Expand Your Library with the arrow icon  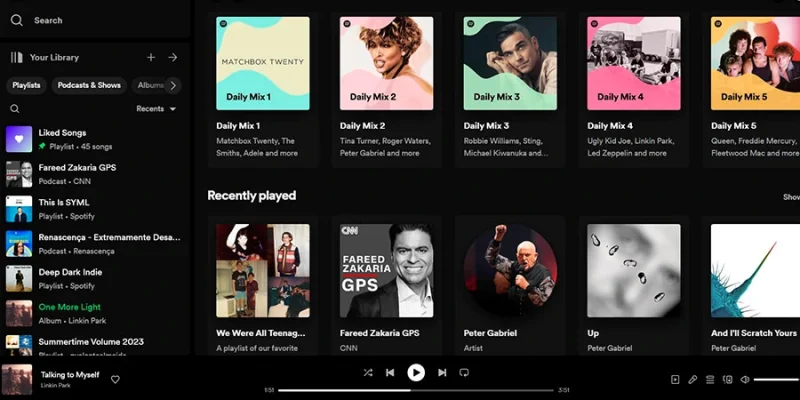click(173, 57)
